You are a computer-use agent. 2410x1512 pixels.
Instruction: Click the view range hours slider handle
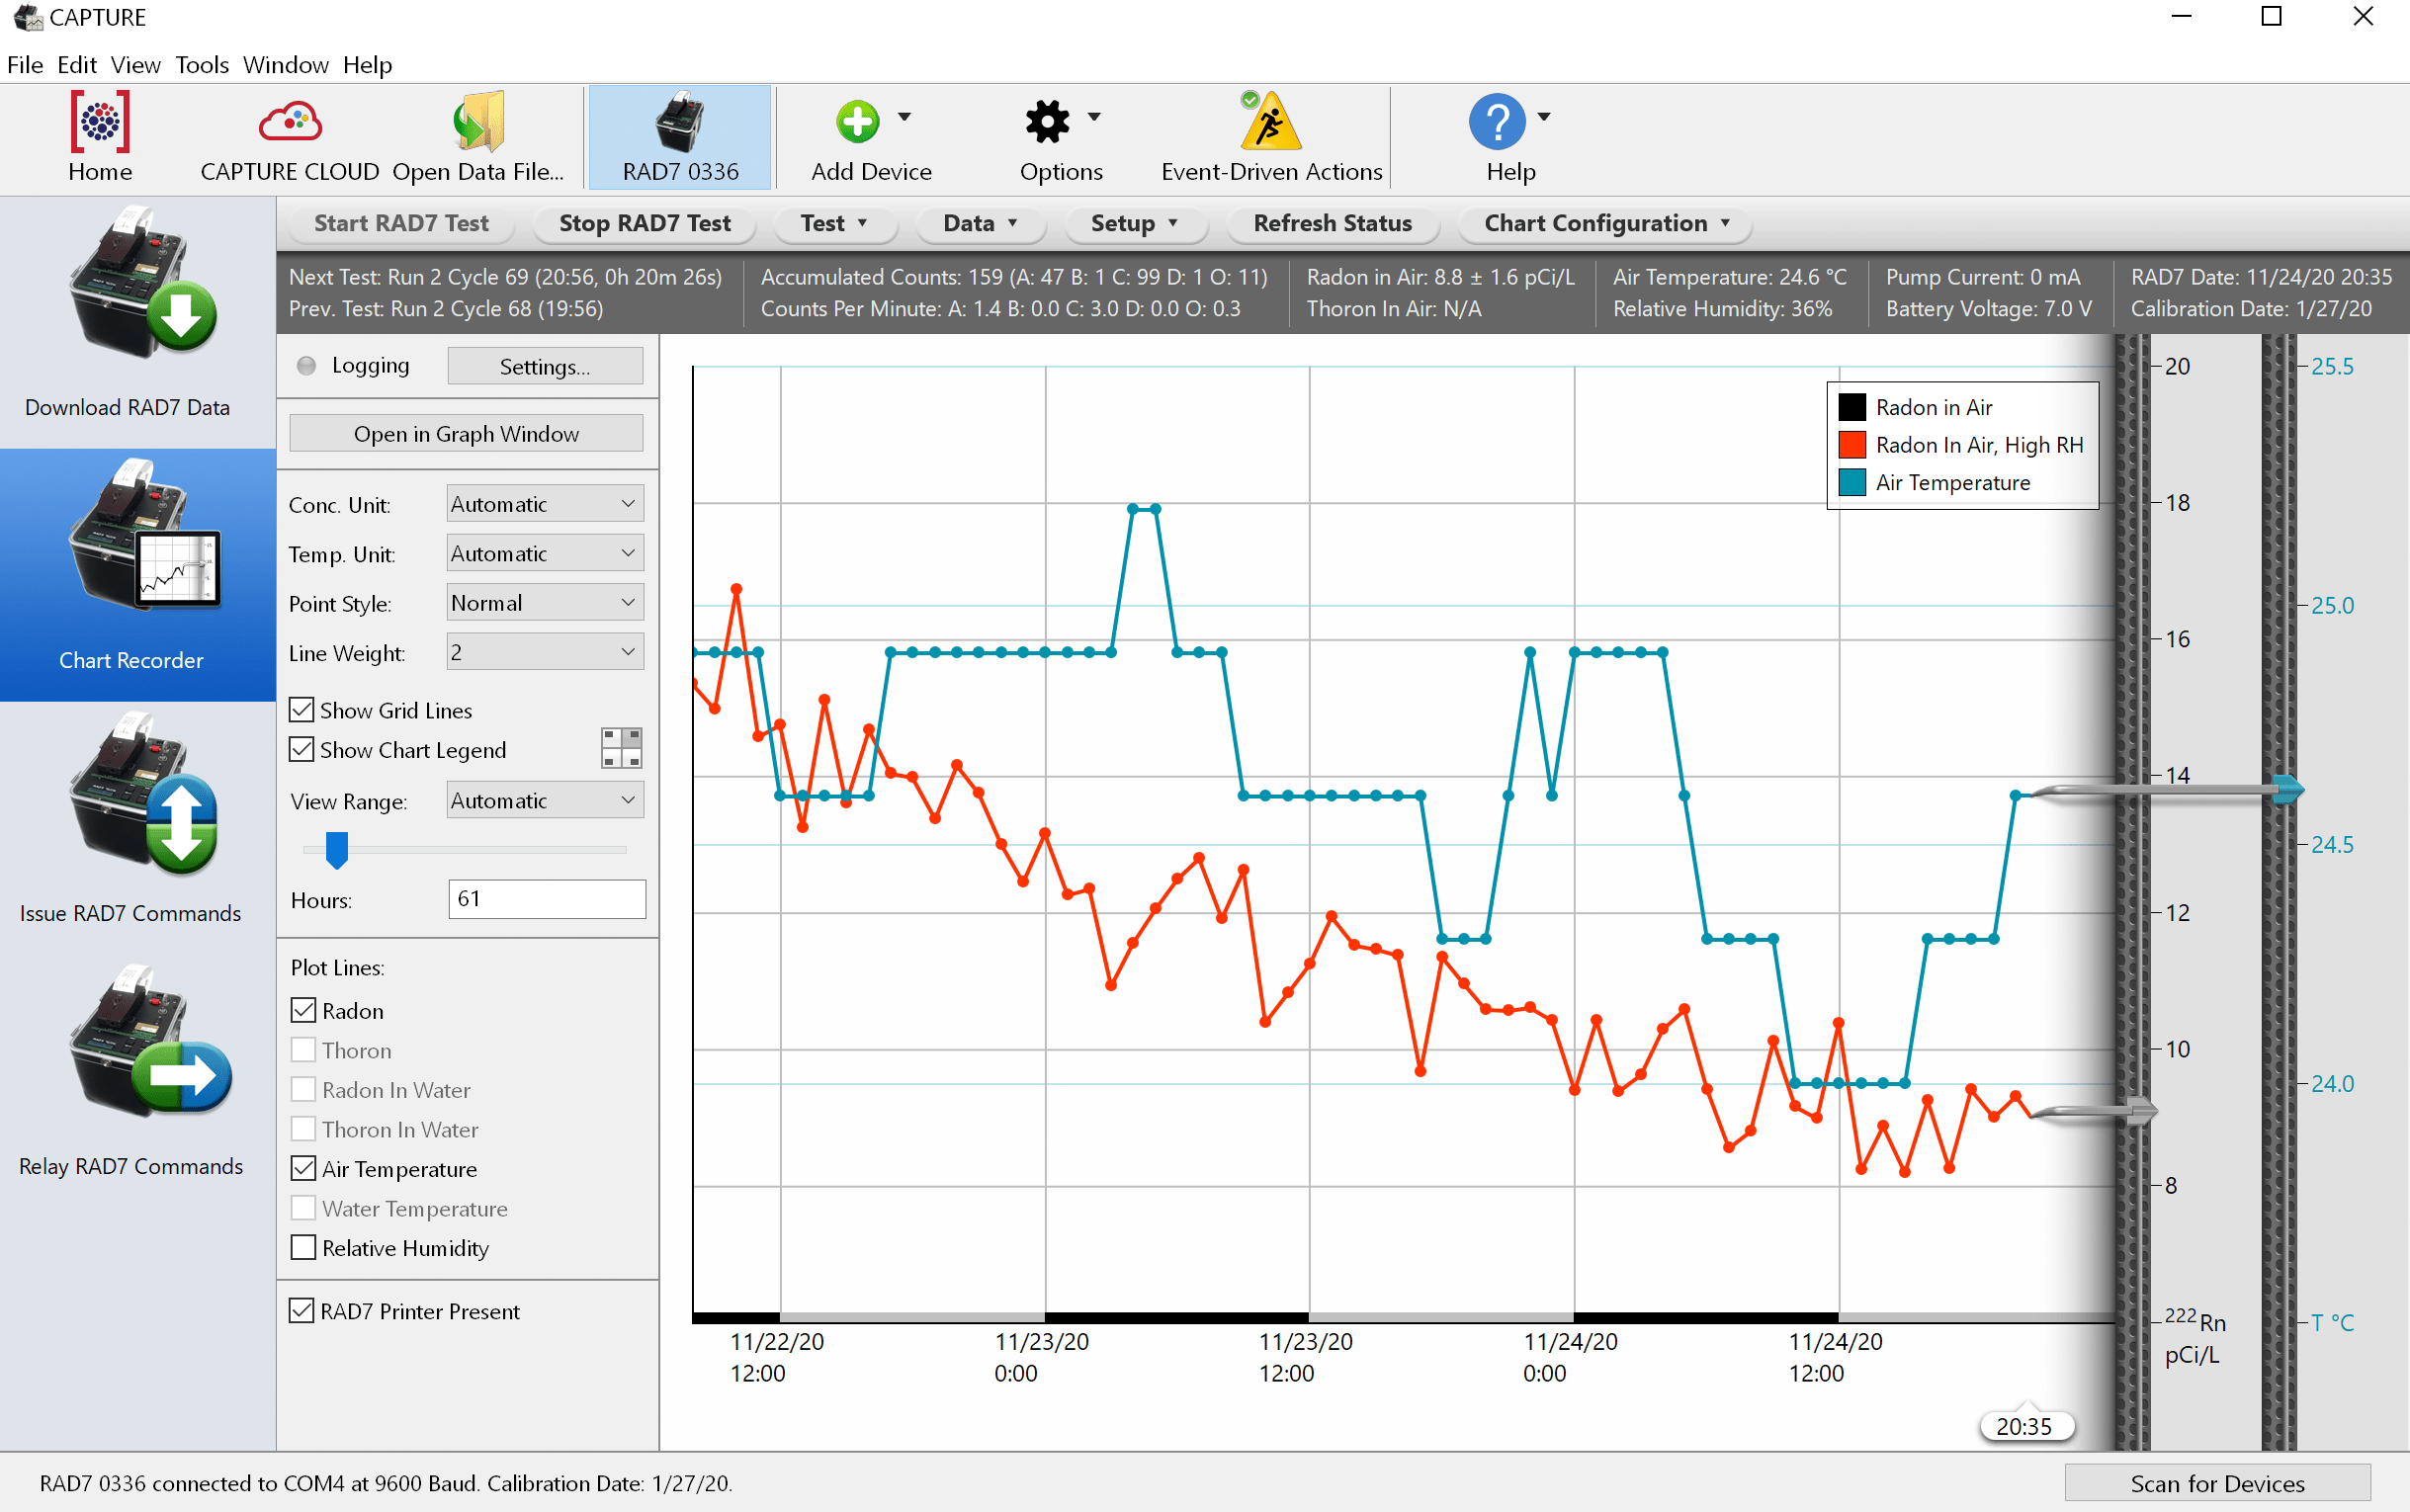click(x=337, y=849)
